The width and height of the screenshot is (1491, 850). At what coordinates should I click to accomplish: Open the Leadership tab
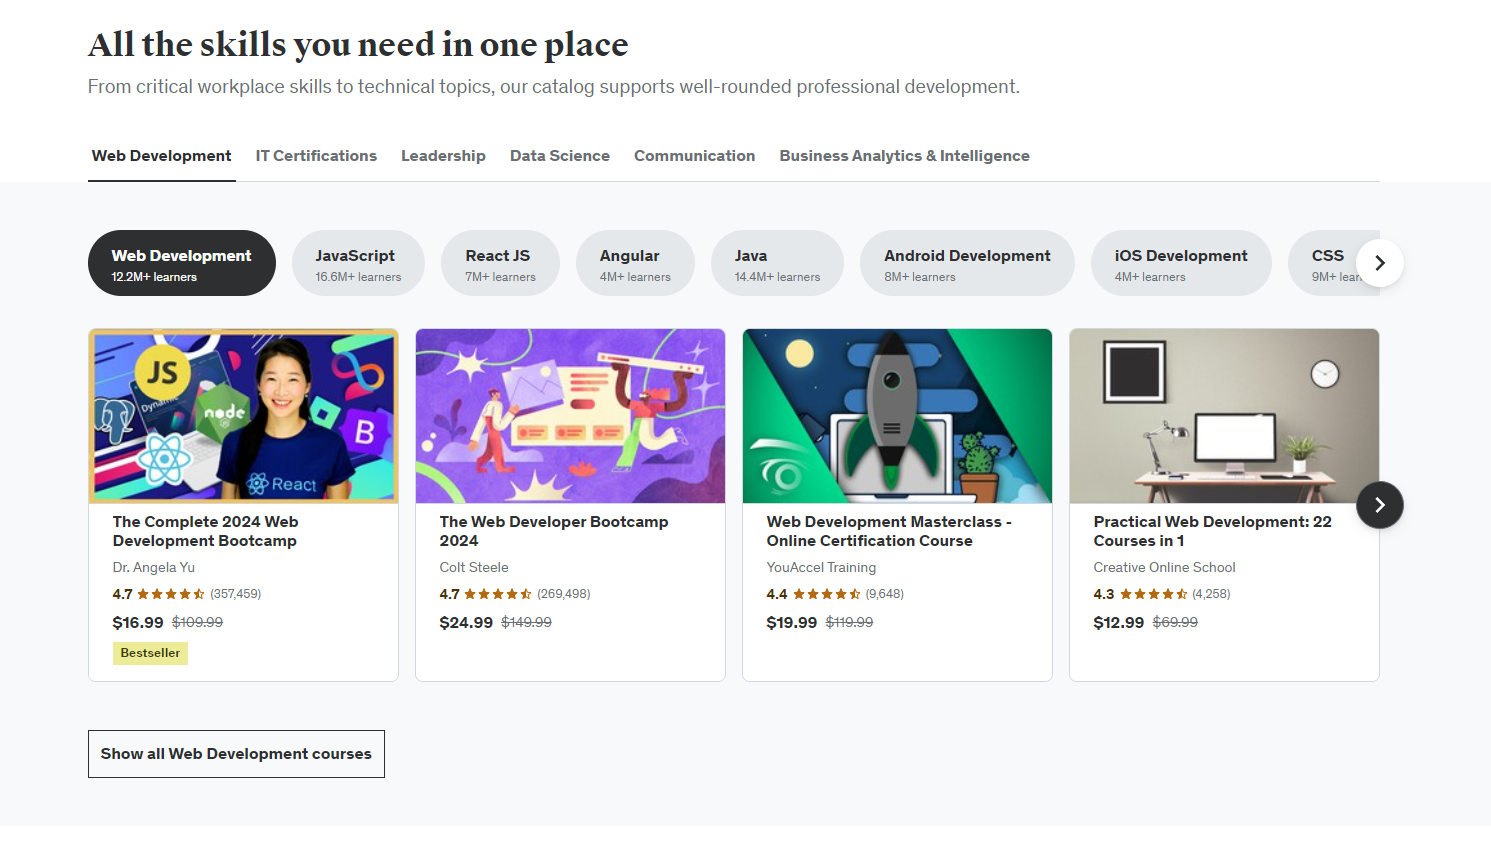click(x=443, y=156)
